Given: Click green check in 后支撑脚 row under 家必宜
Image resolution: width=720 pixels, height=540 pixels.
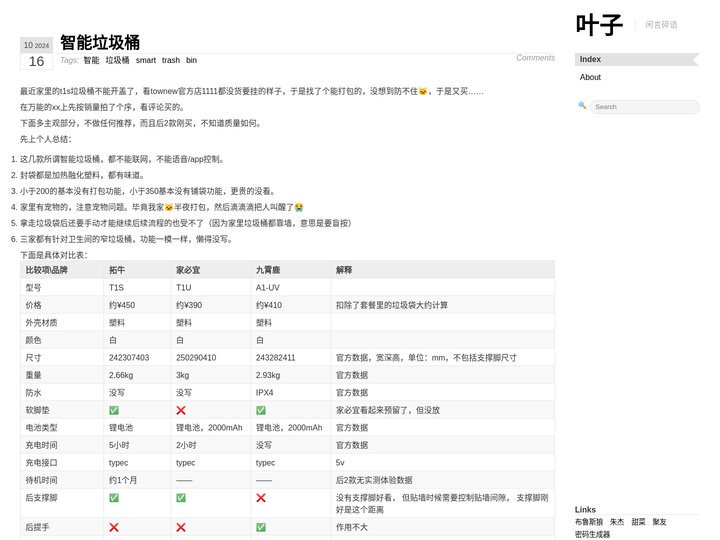Looking at the screenshot, I should 181,498.
